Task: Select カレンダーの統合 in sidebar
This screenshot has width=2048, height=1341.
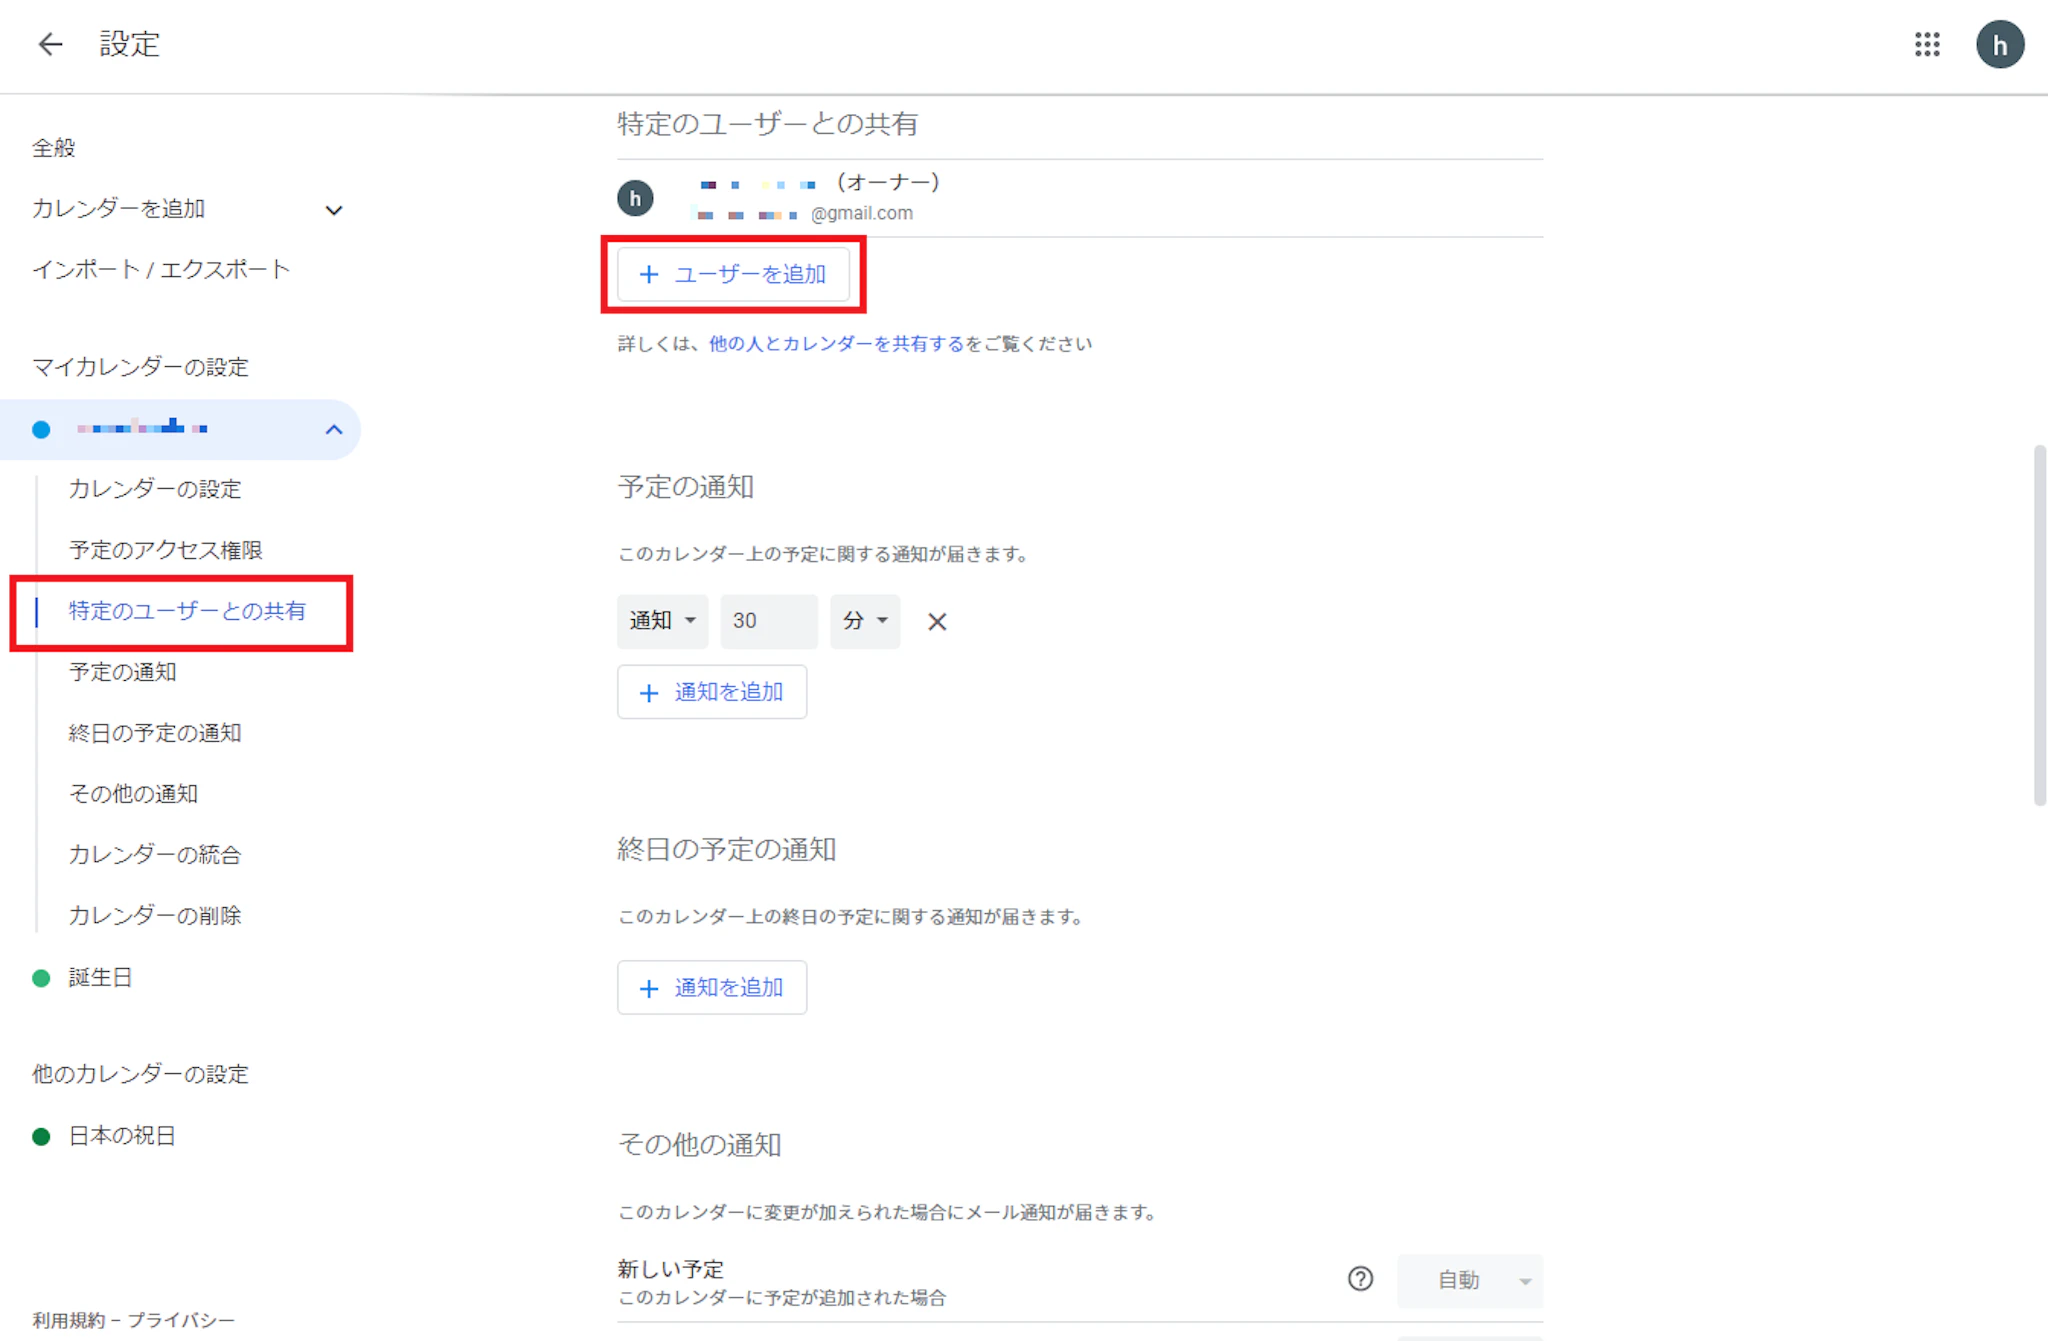Action: 155,855
